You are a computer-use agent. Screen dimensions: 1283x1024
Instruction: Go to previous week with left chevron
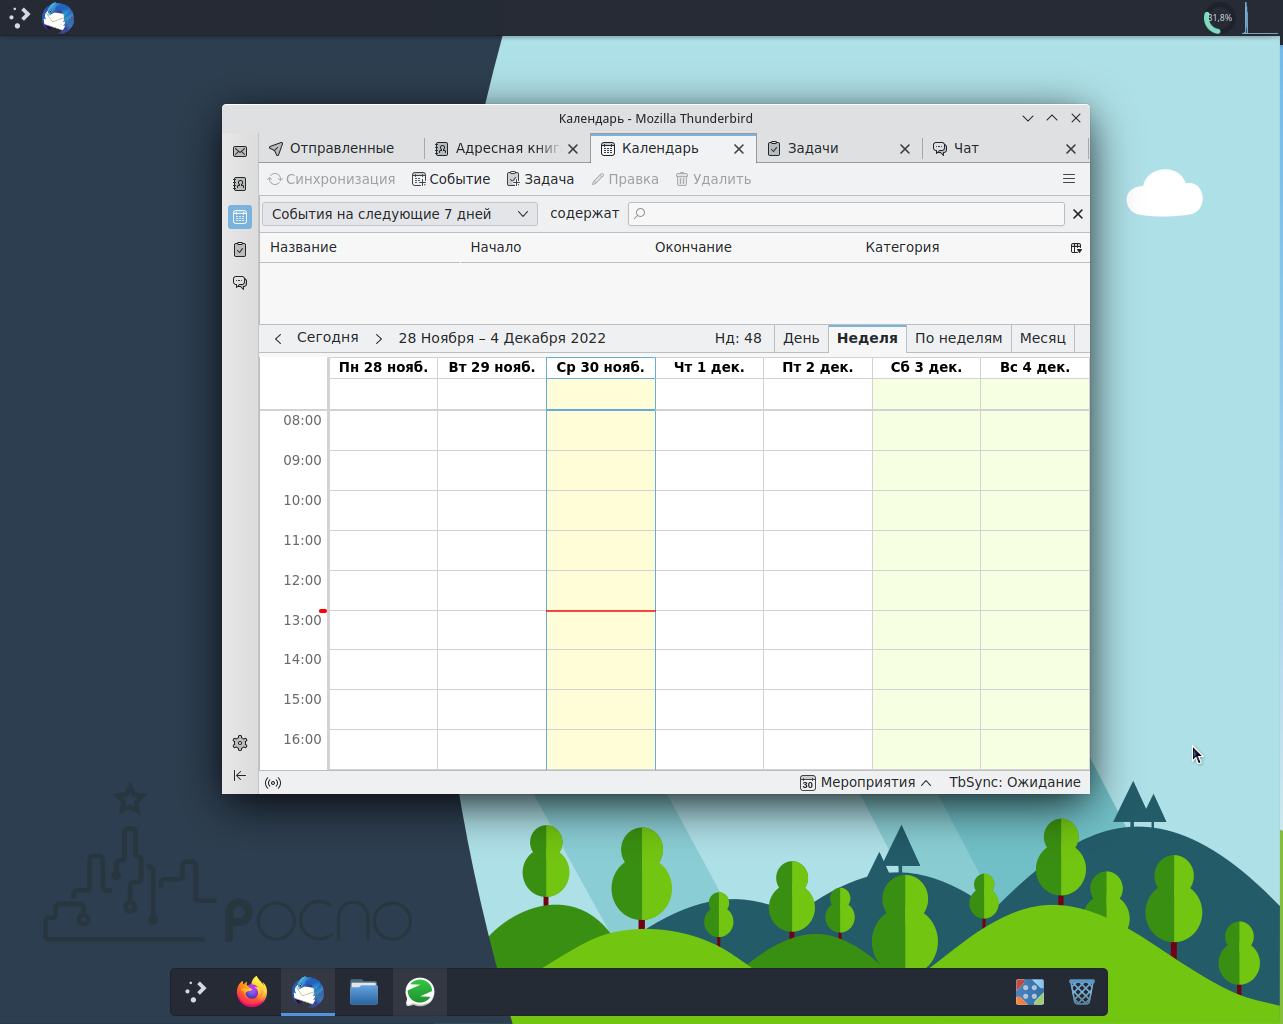tap(278, 339)
